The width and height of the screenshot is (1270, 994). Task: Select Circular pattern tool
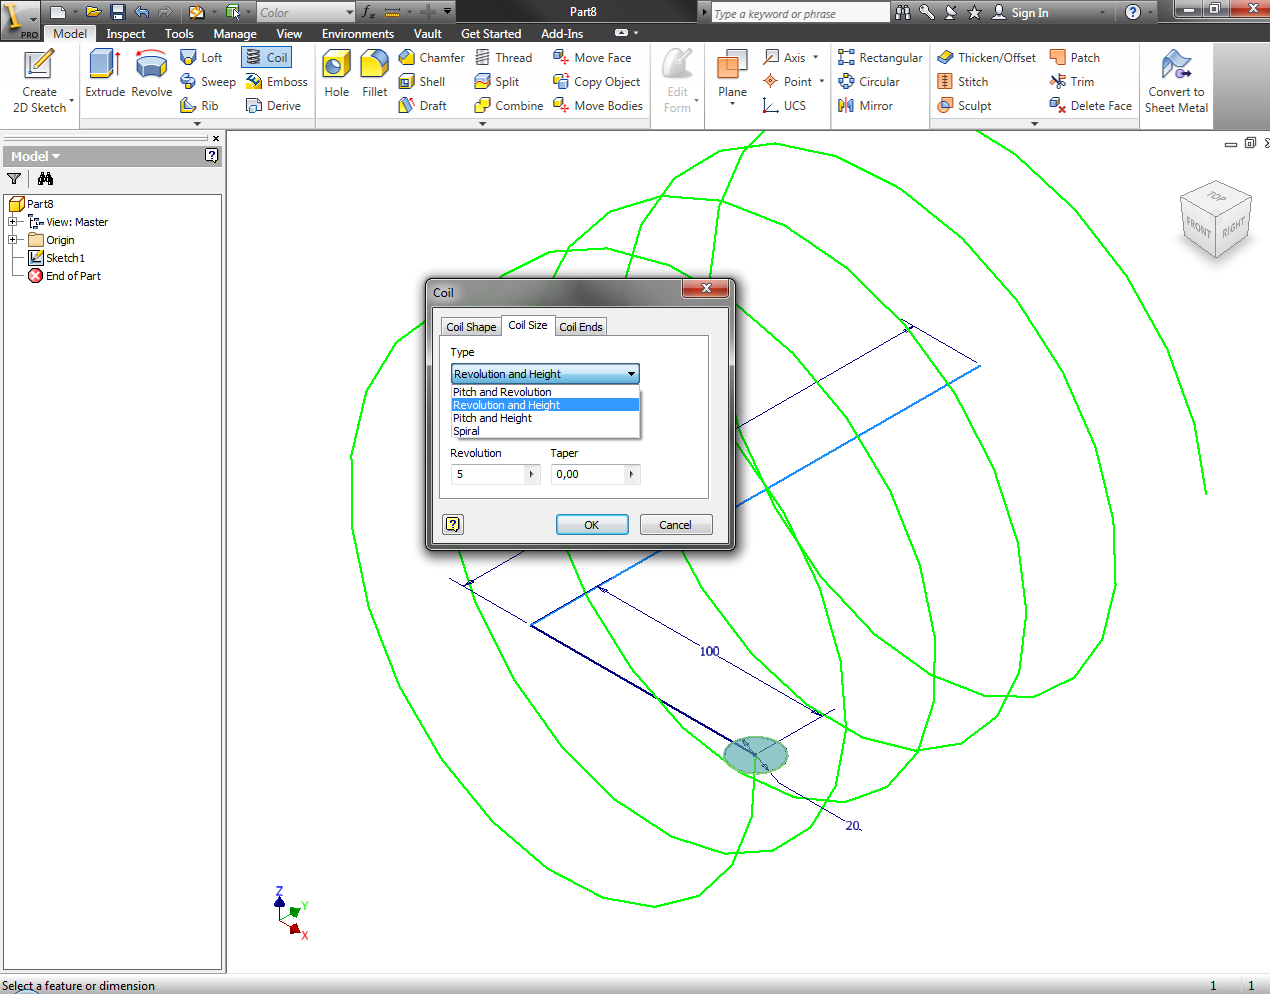(x=869, y=82)
